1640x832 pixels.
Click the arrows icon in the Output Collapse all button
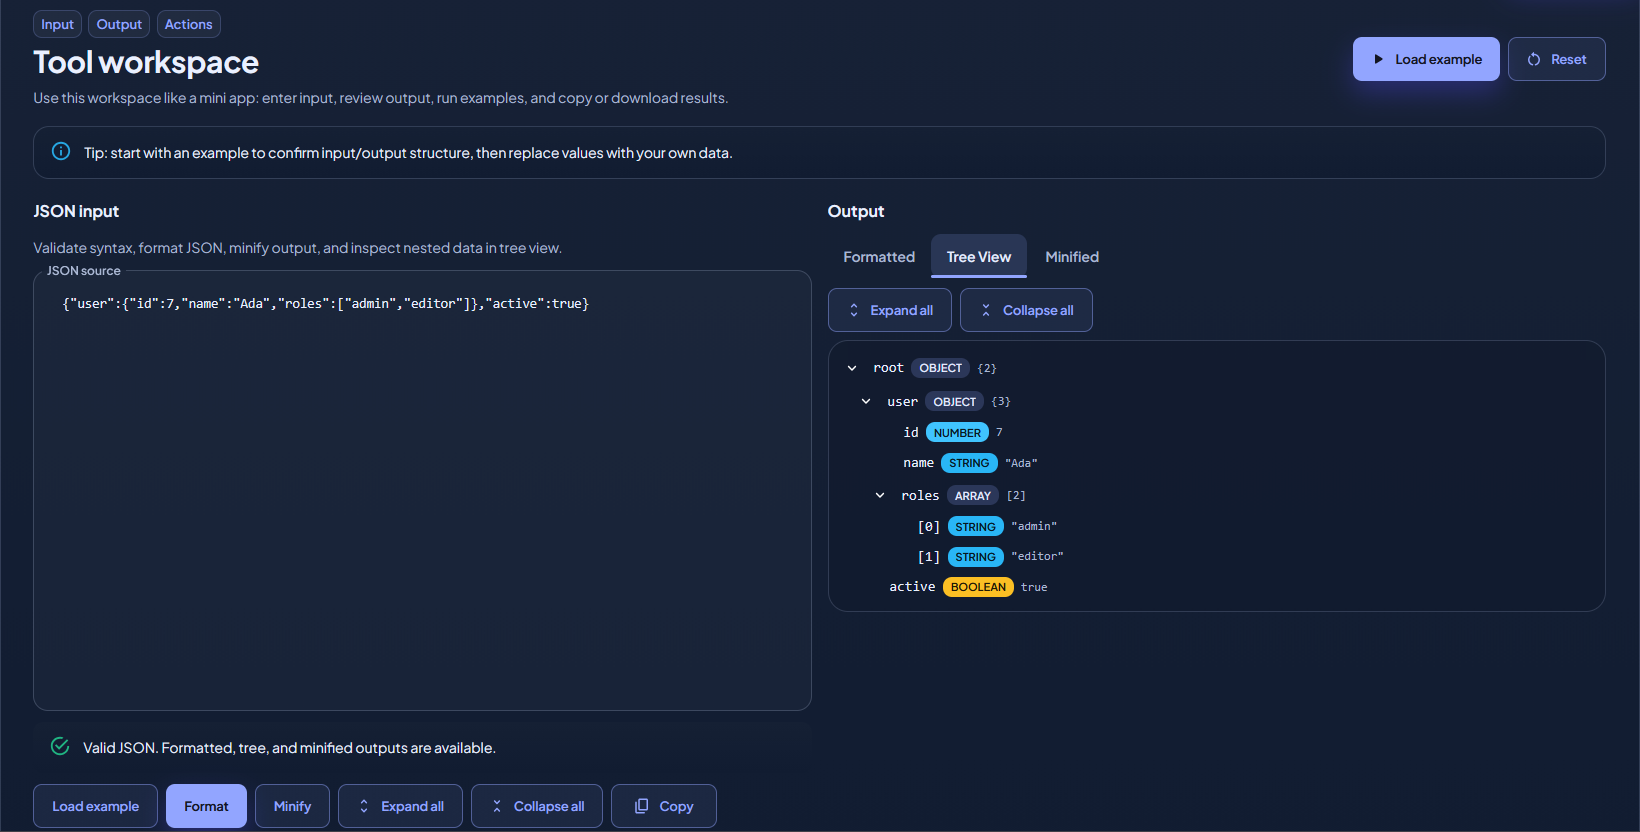(986, 310)
